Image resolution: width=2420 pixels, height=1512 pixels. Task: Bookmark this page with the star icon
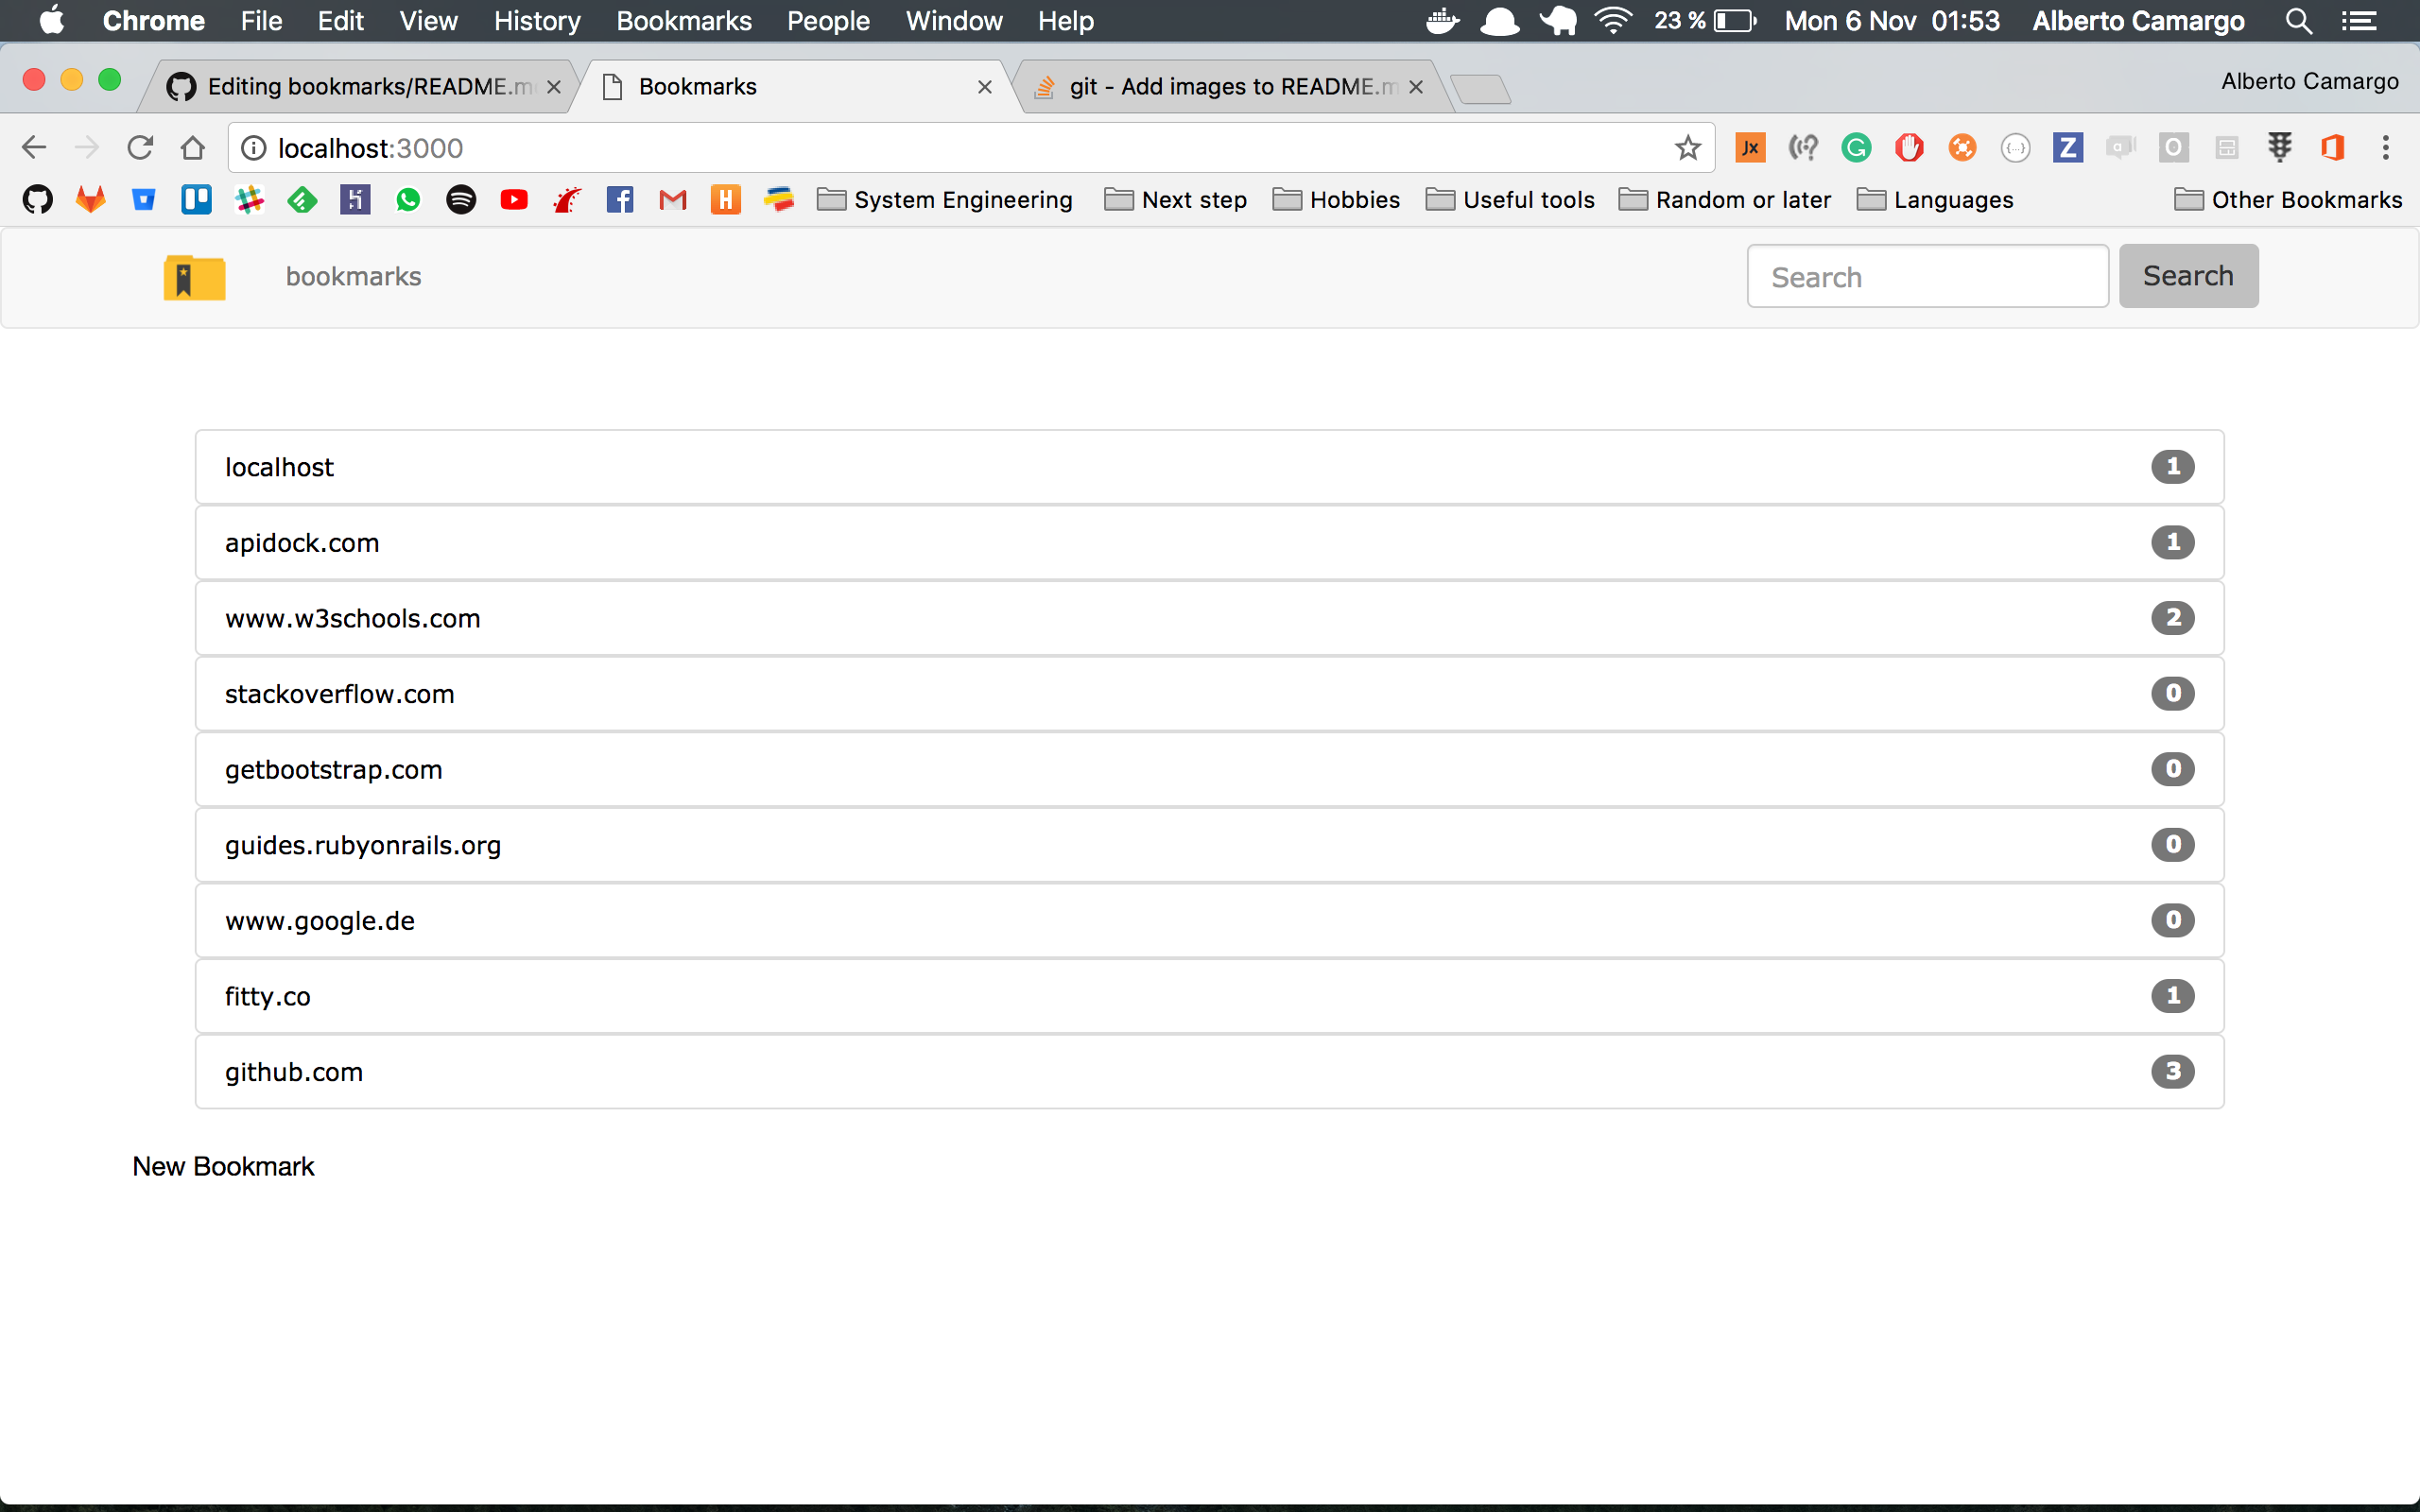[x=1688, y=148]
